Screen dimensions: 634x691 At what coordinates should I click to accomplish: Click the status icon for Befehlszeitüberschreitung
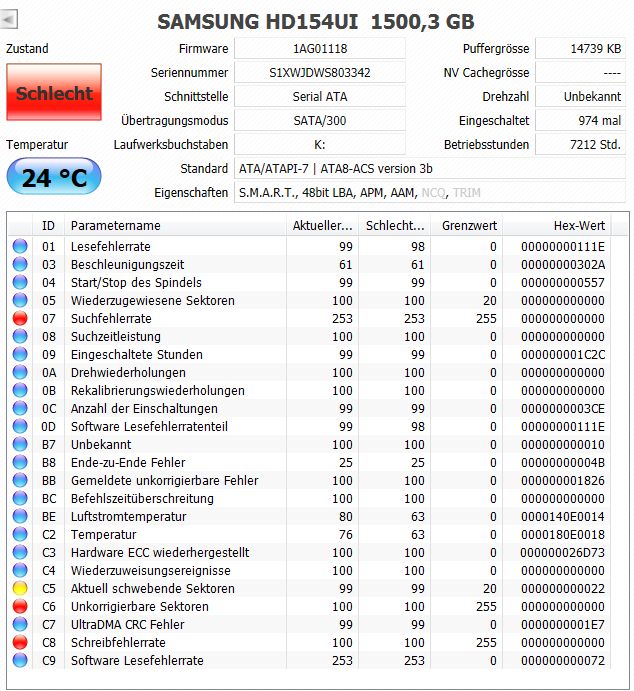point(20,498)
